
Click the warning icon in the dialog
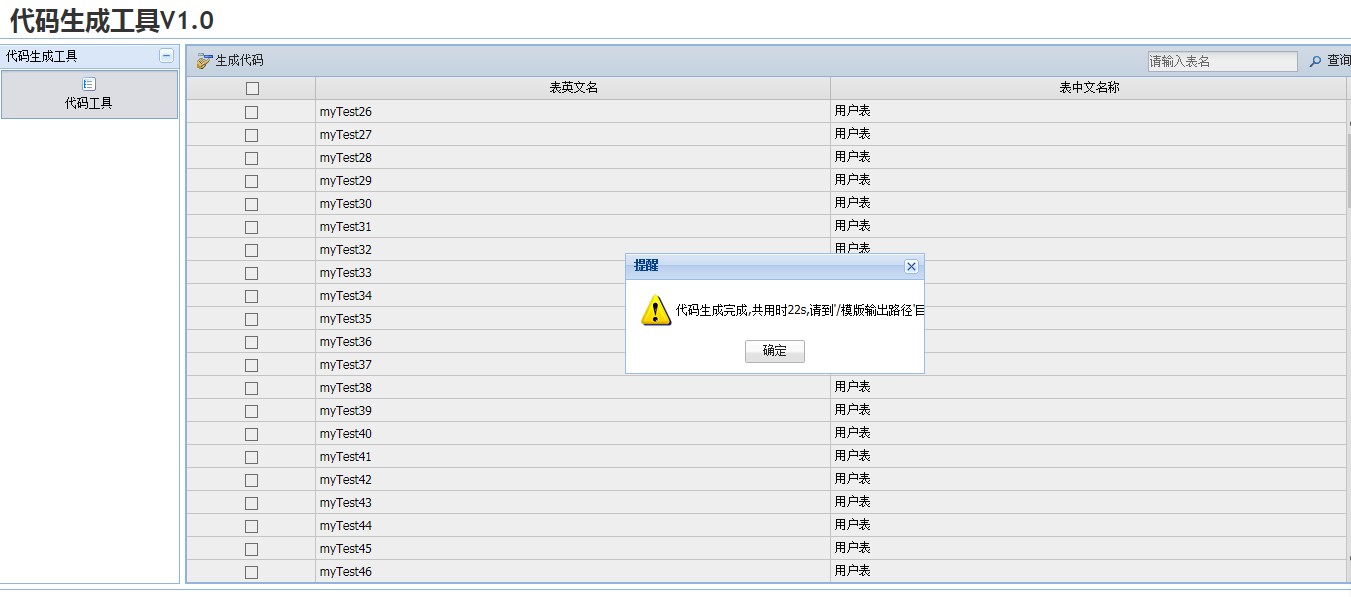click(x=656, y=310)
